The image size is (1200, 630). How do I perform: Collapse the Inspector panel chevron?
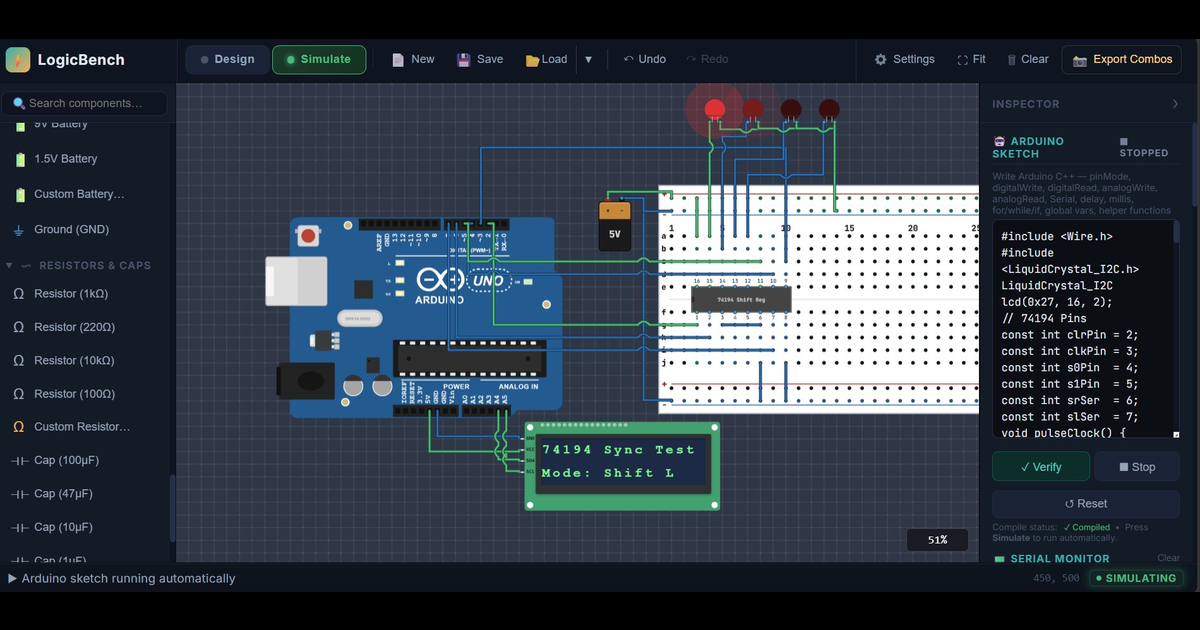[1175, 104]
